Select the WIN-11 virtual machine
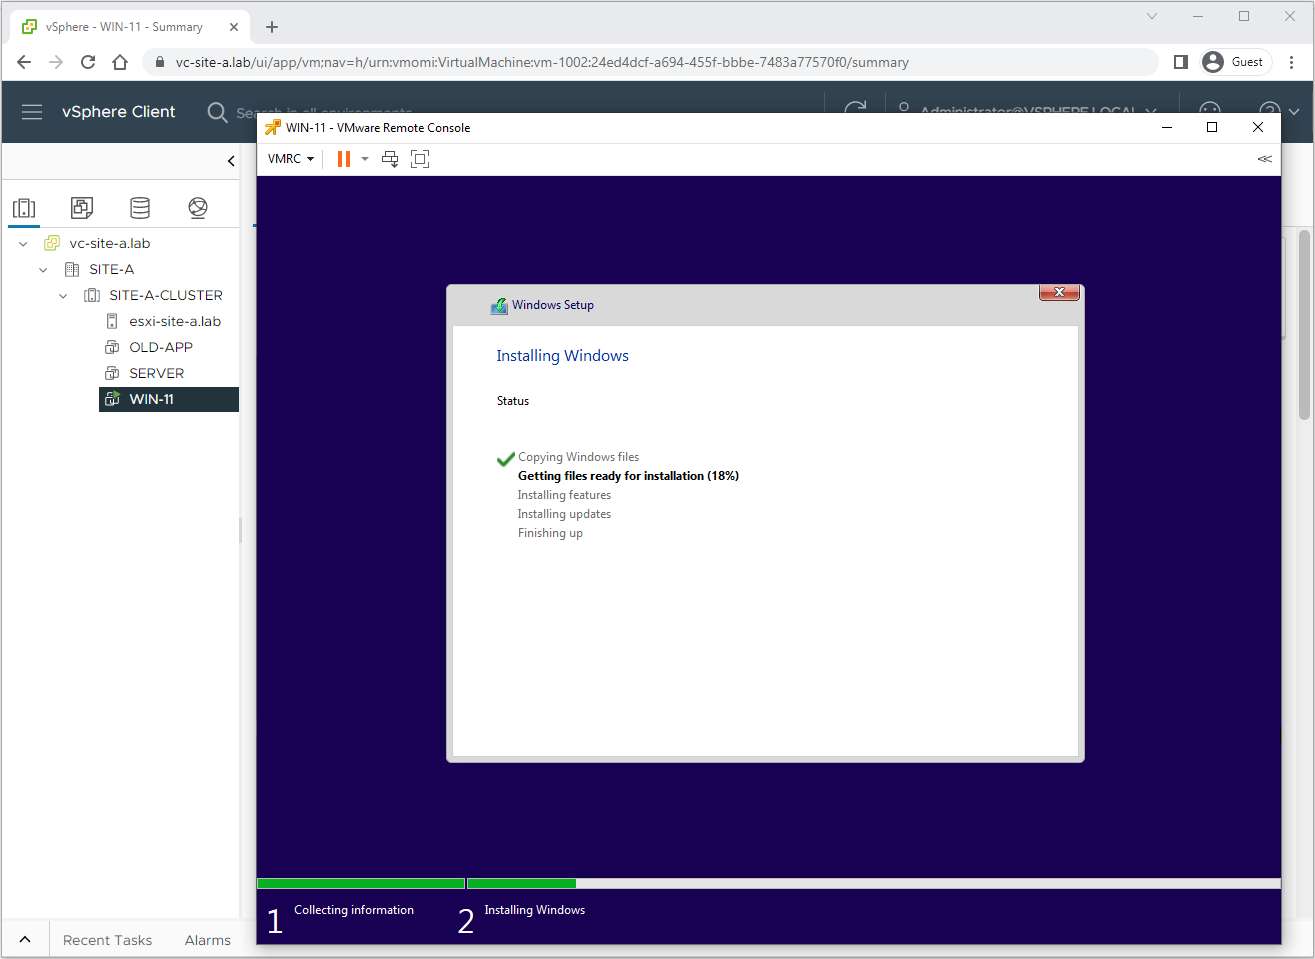 click(x=169, y=399)
